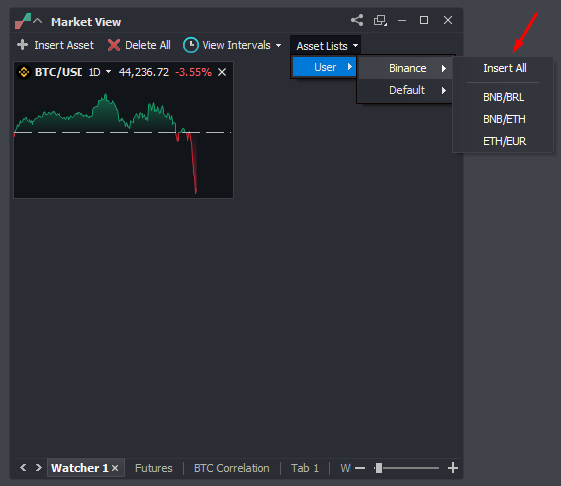
Task: Open the Asset Lists dropdown
Action: click(x=326, y=46)
